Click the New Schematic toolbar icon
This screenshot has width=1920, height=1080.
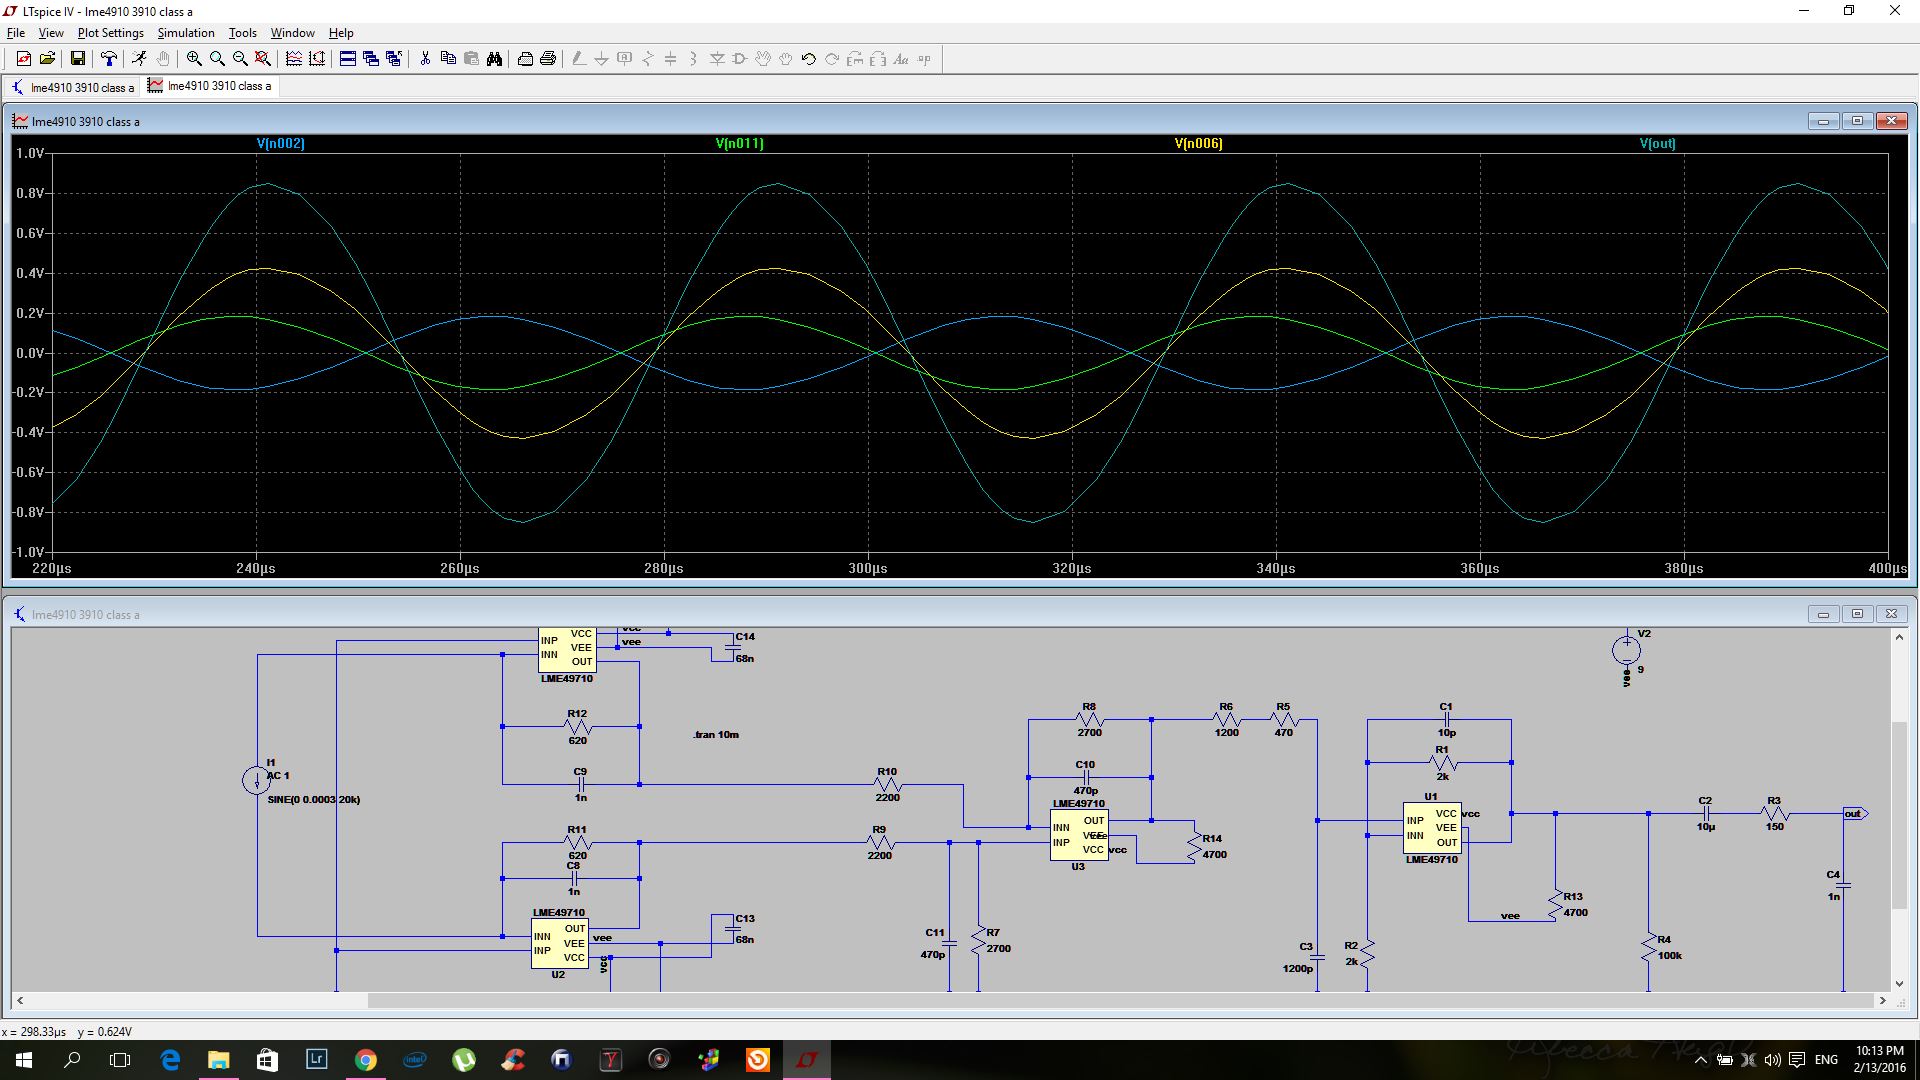[23, 59]
